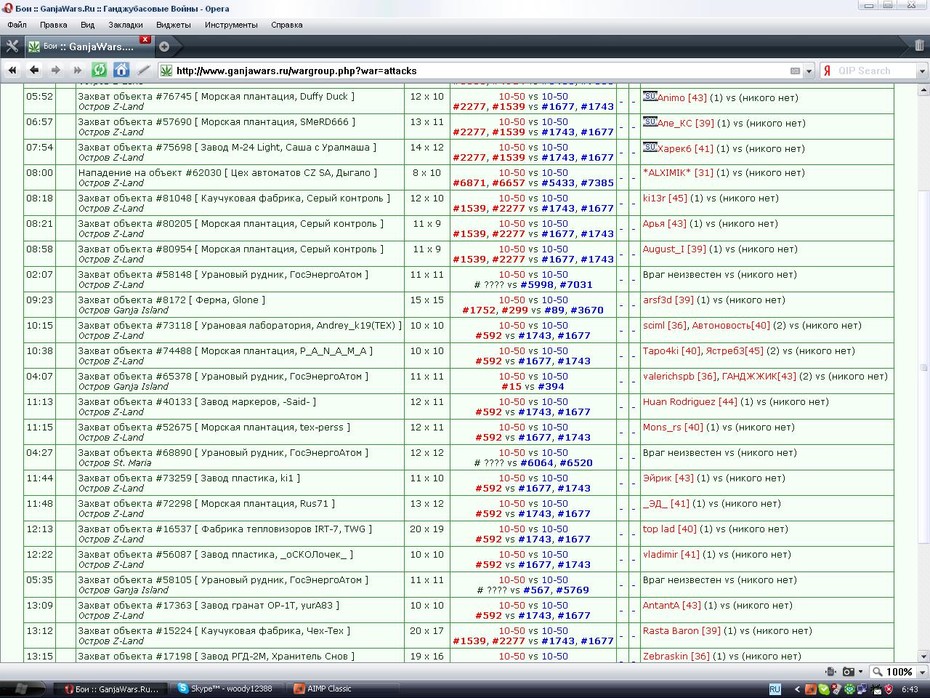Click the feed icon inside the address bar
Screen dimensions: 930x698
click(x=795, y=71)
